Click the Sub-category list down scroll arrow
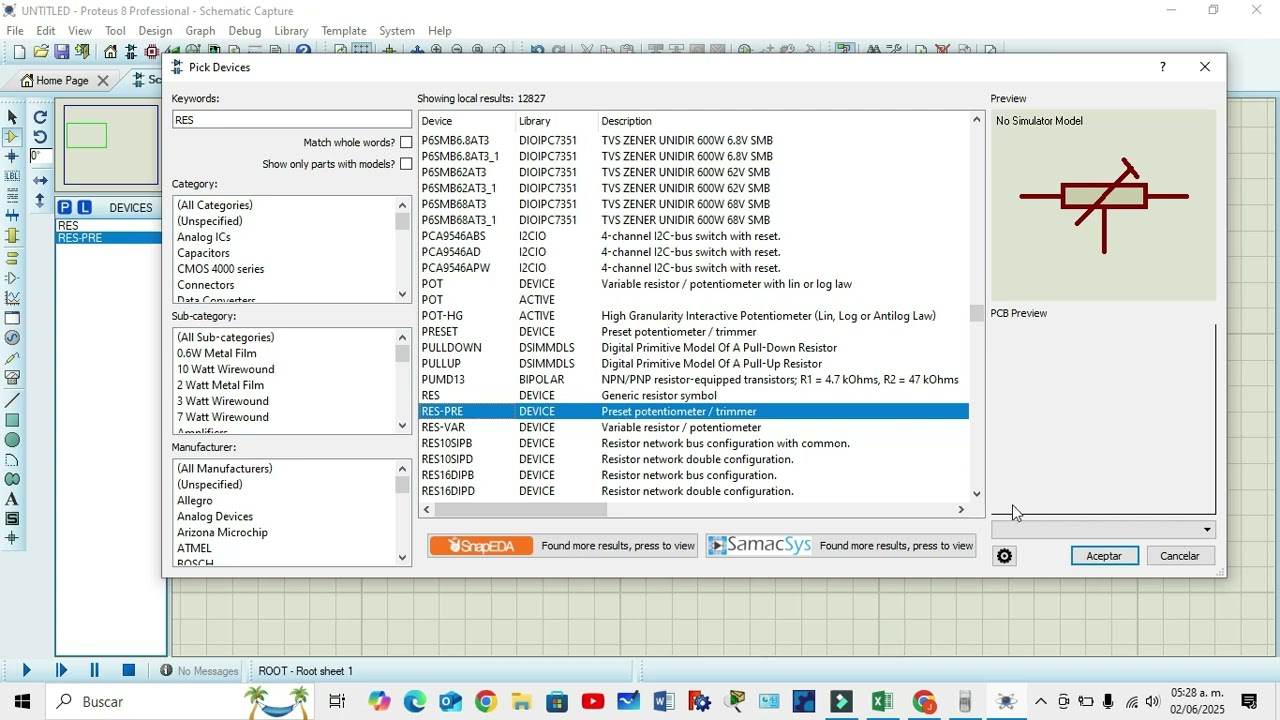This screenshot has width=1280, height=720. 403,426
